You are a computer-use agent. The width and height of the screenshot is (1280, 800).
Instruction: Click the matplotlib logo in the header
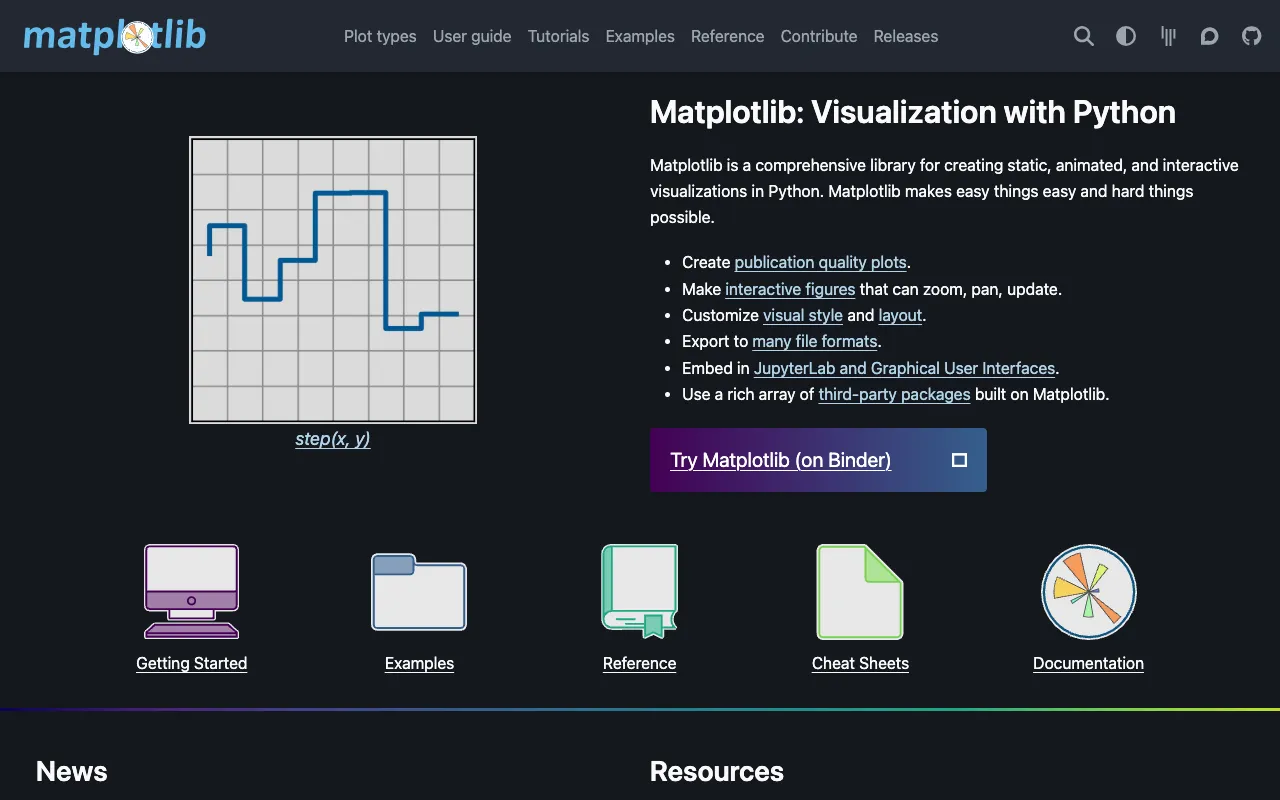115,36
